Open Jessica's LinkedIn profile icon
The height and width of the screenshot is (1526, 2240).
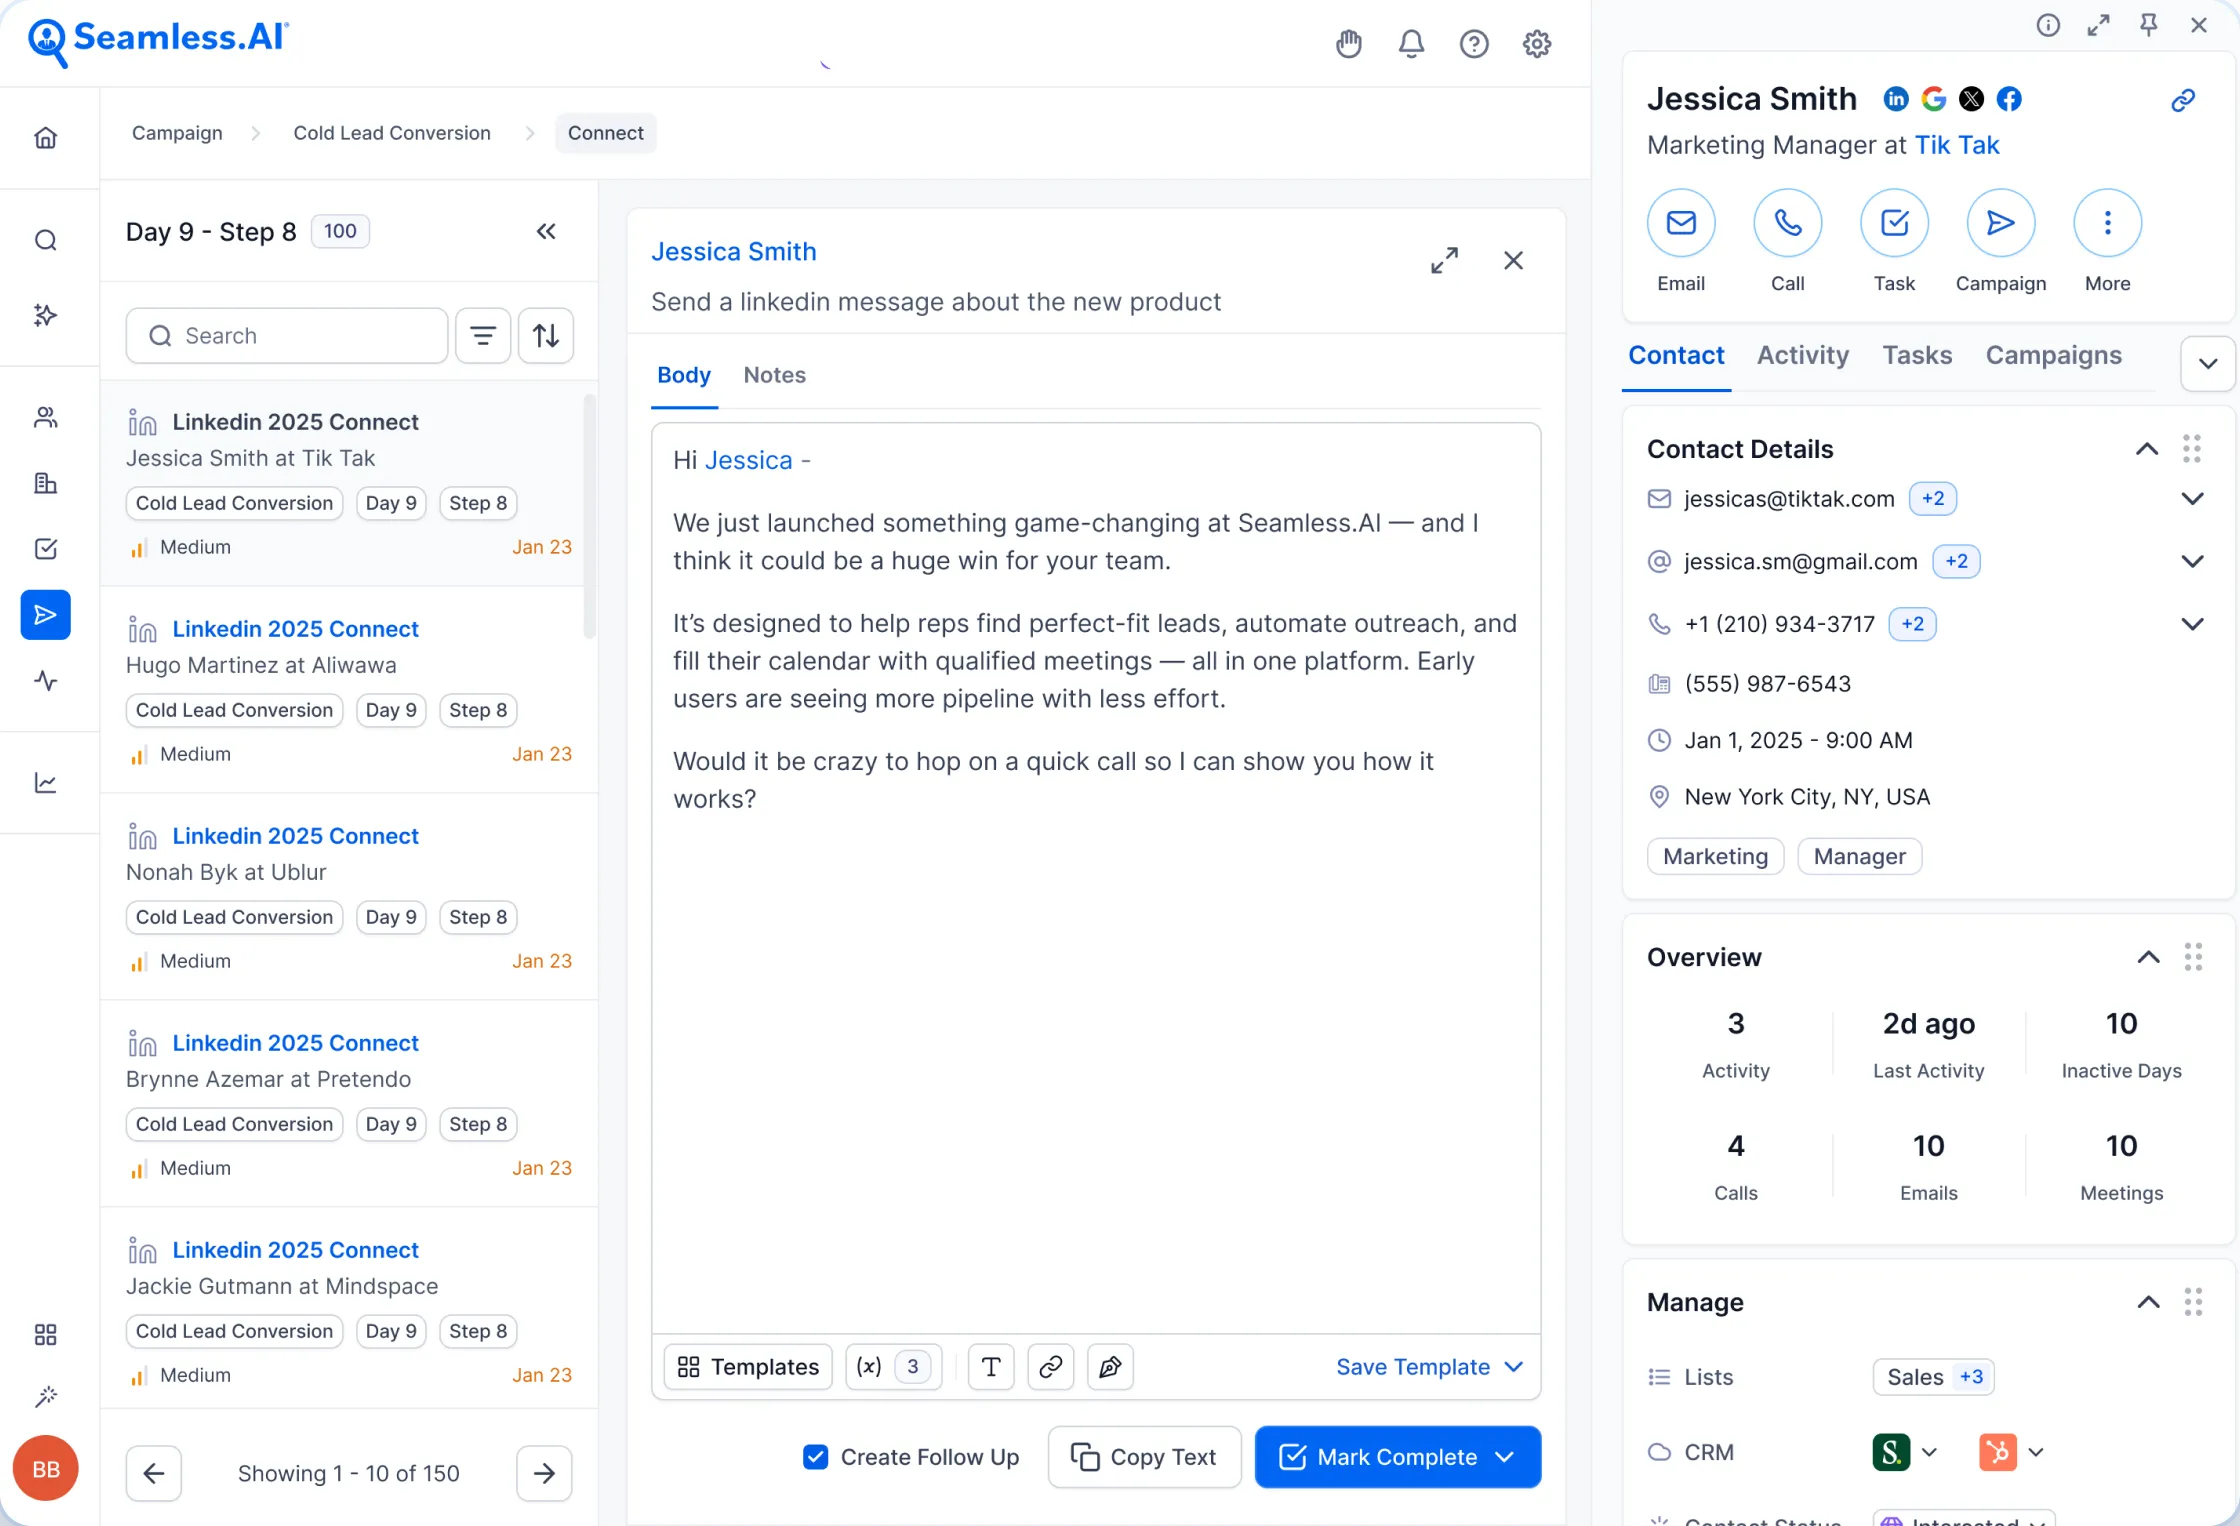click(x=1896, y=98)
